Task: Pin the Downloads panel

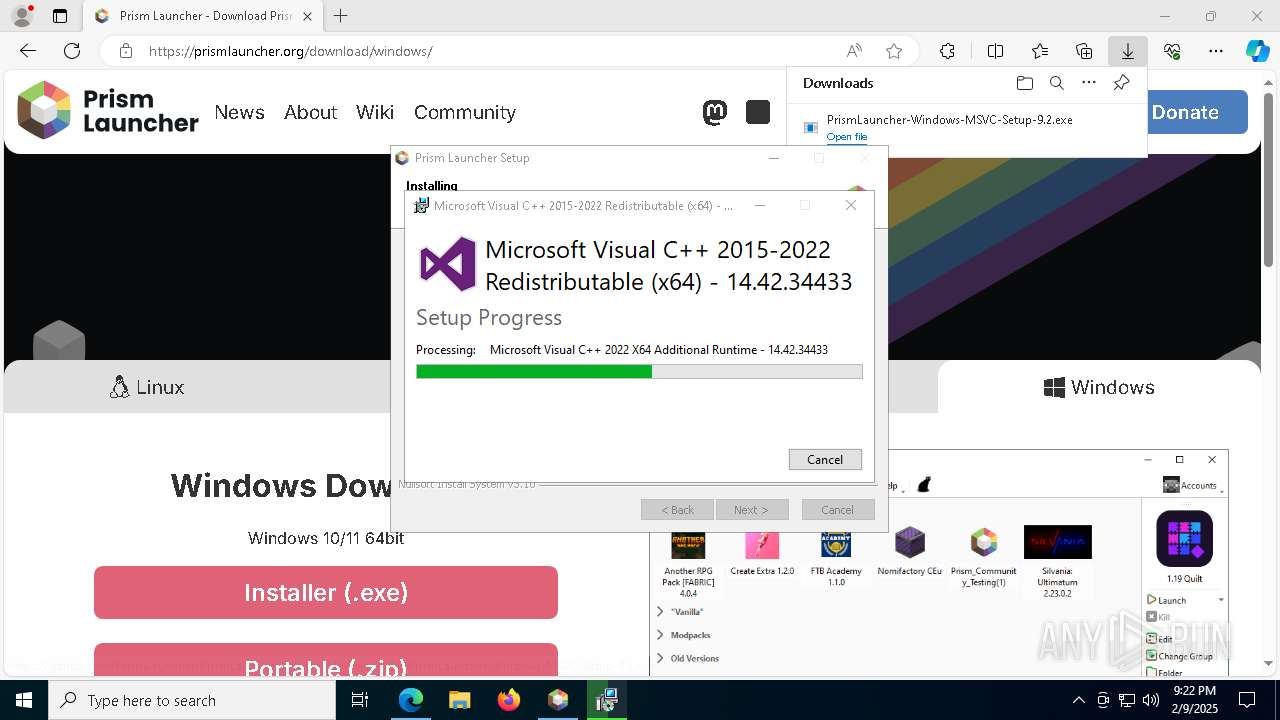Action: (x=1121, y=83)
